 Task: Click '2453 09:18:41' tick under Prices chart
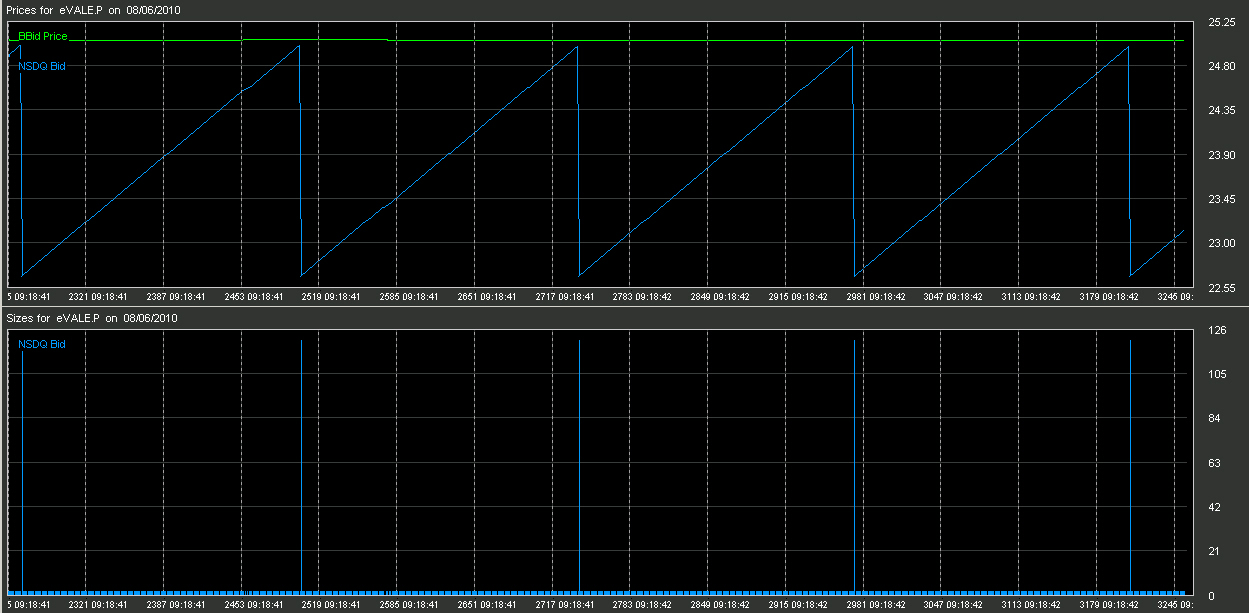(x=255, y=297)
